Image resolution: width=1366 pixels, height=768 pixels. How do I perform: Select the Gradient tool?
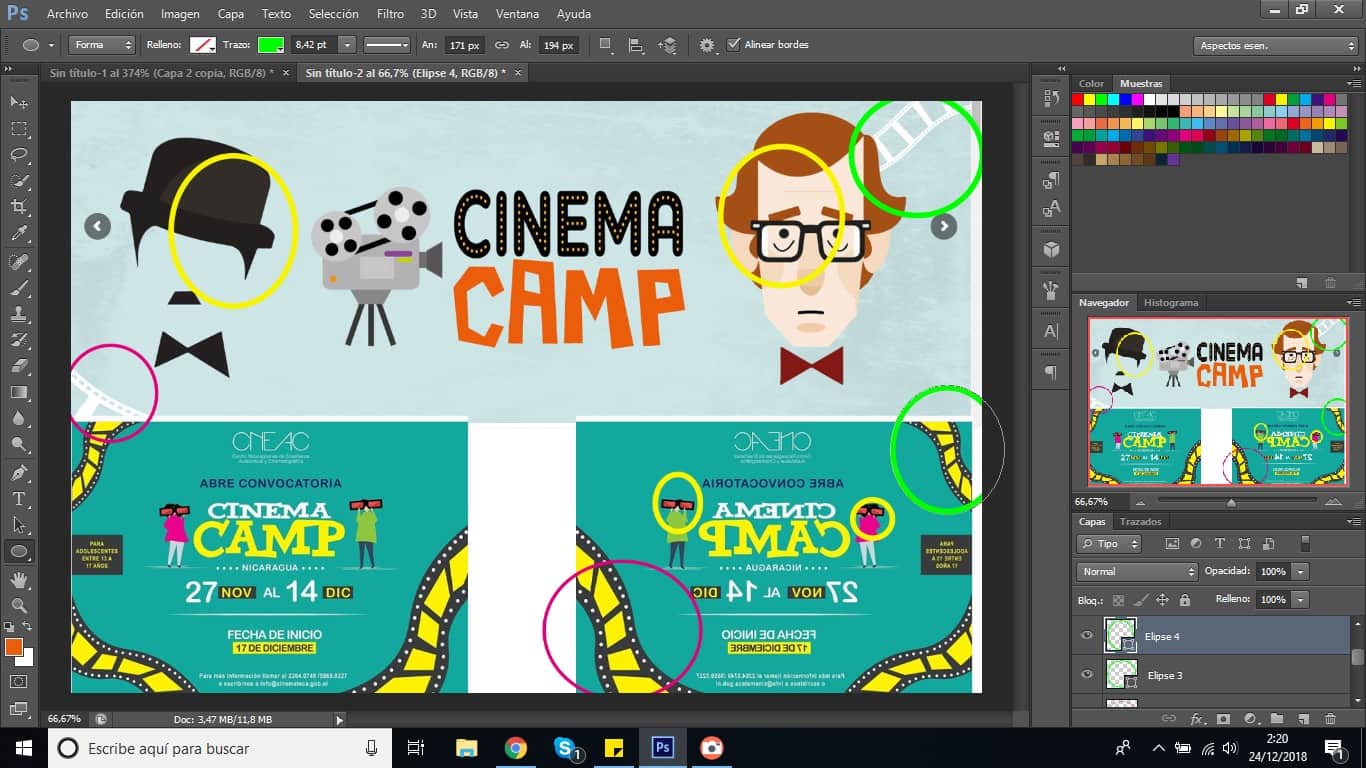(x=19, y=392)
